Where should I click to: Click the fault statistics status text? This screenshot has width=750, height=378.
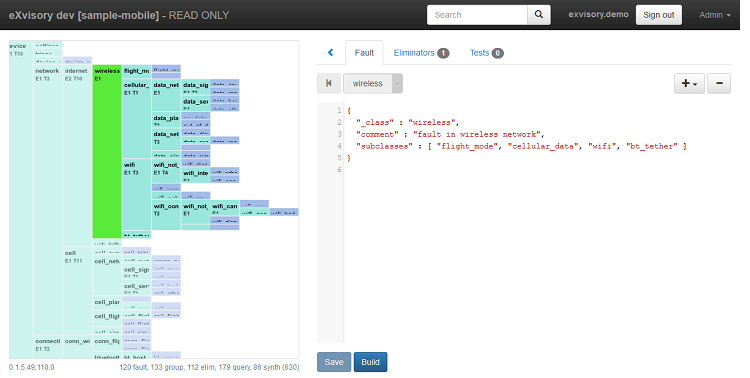[210, 367]
